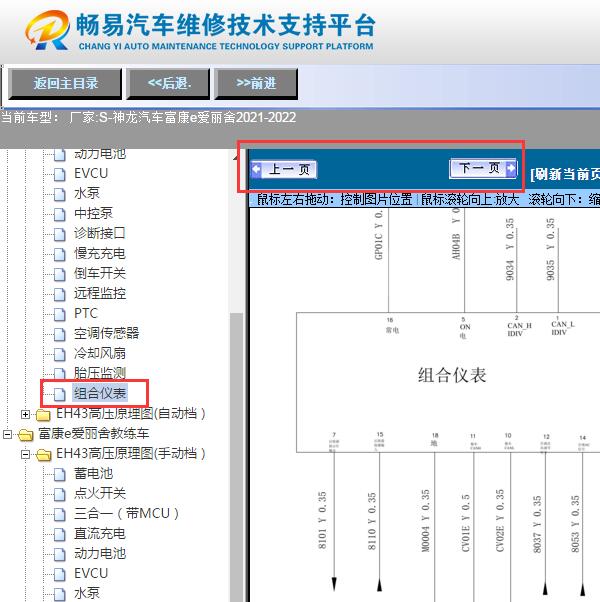Select the 胎压监测 tree item
Image resolution: width=600 pixels, height=602 pixels.
click(99, 373)
